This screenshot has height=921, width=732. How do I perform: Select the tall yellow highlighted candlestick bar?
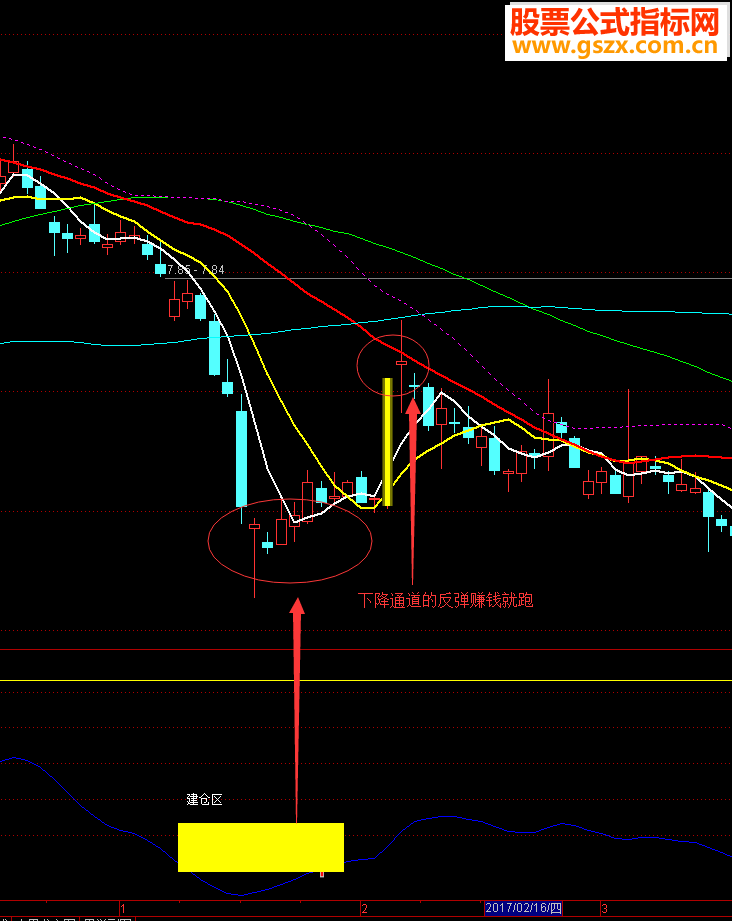click(387, 442)
